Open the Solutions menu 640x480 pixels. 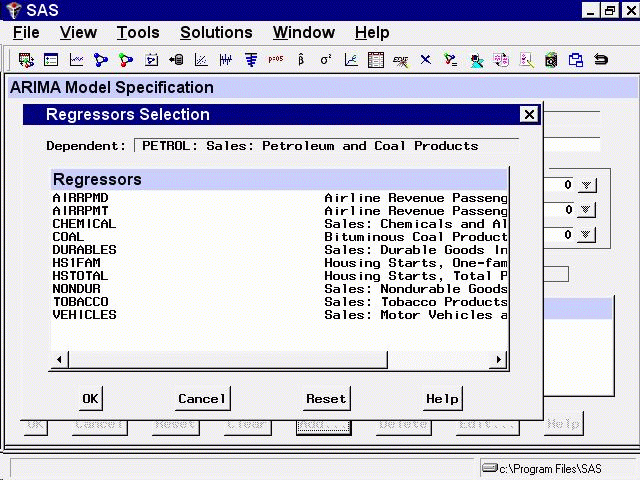216,33
